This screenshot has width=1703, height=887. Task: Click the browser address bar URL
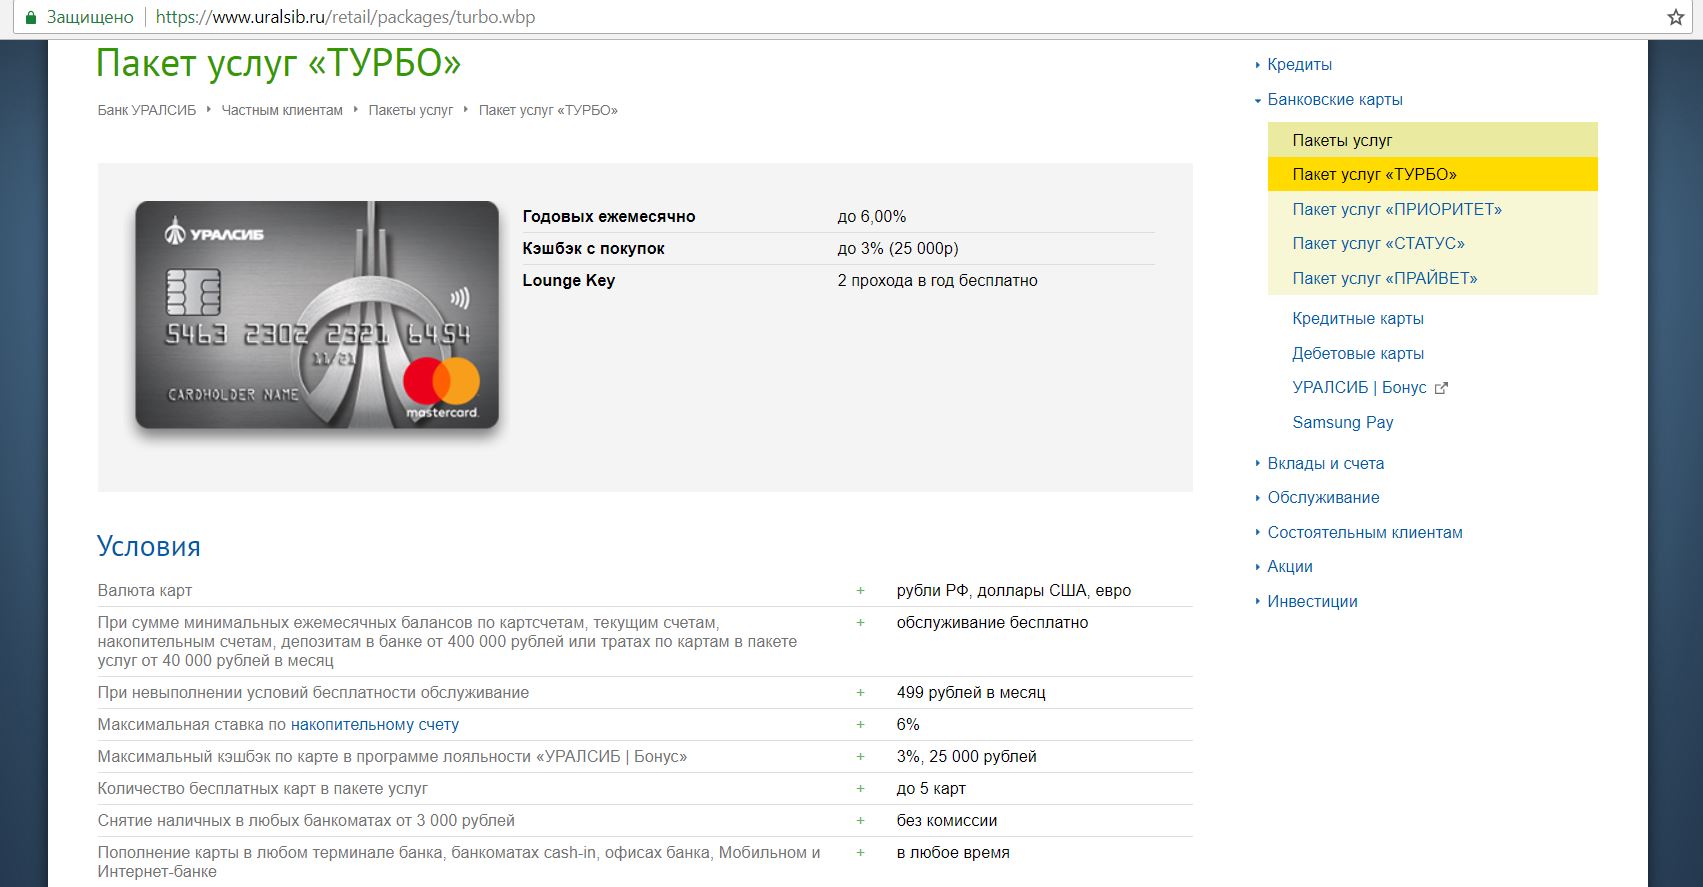pyautogui.click(x=345, y=17)
